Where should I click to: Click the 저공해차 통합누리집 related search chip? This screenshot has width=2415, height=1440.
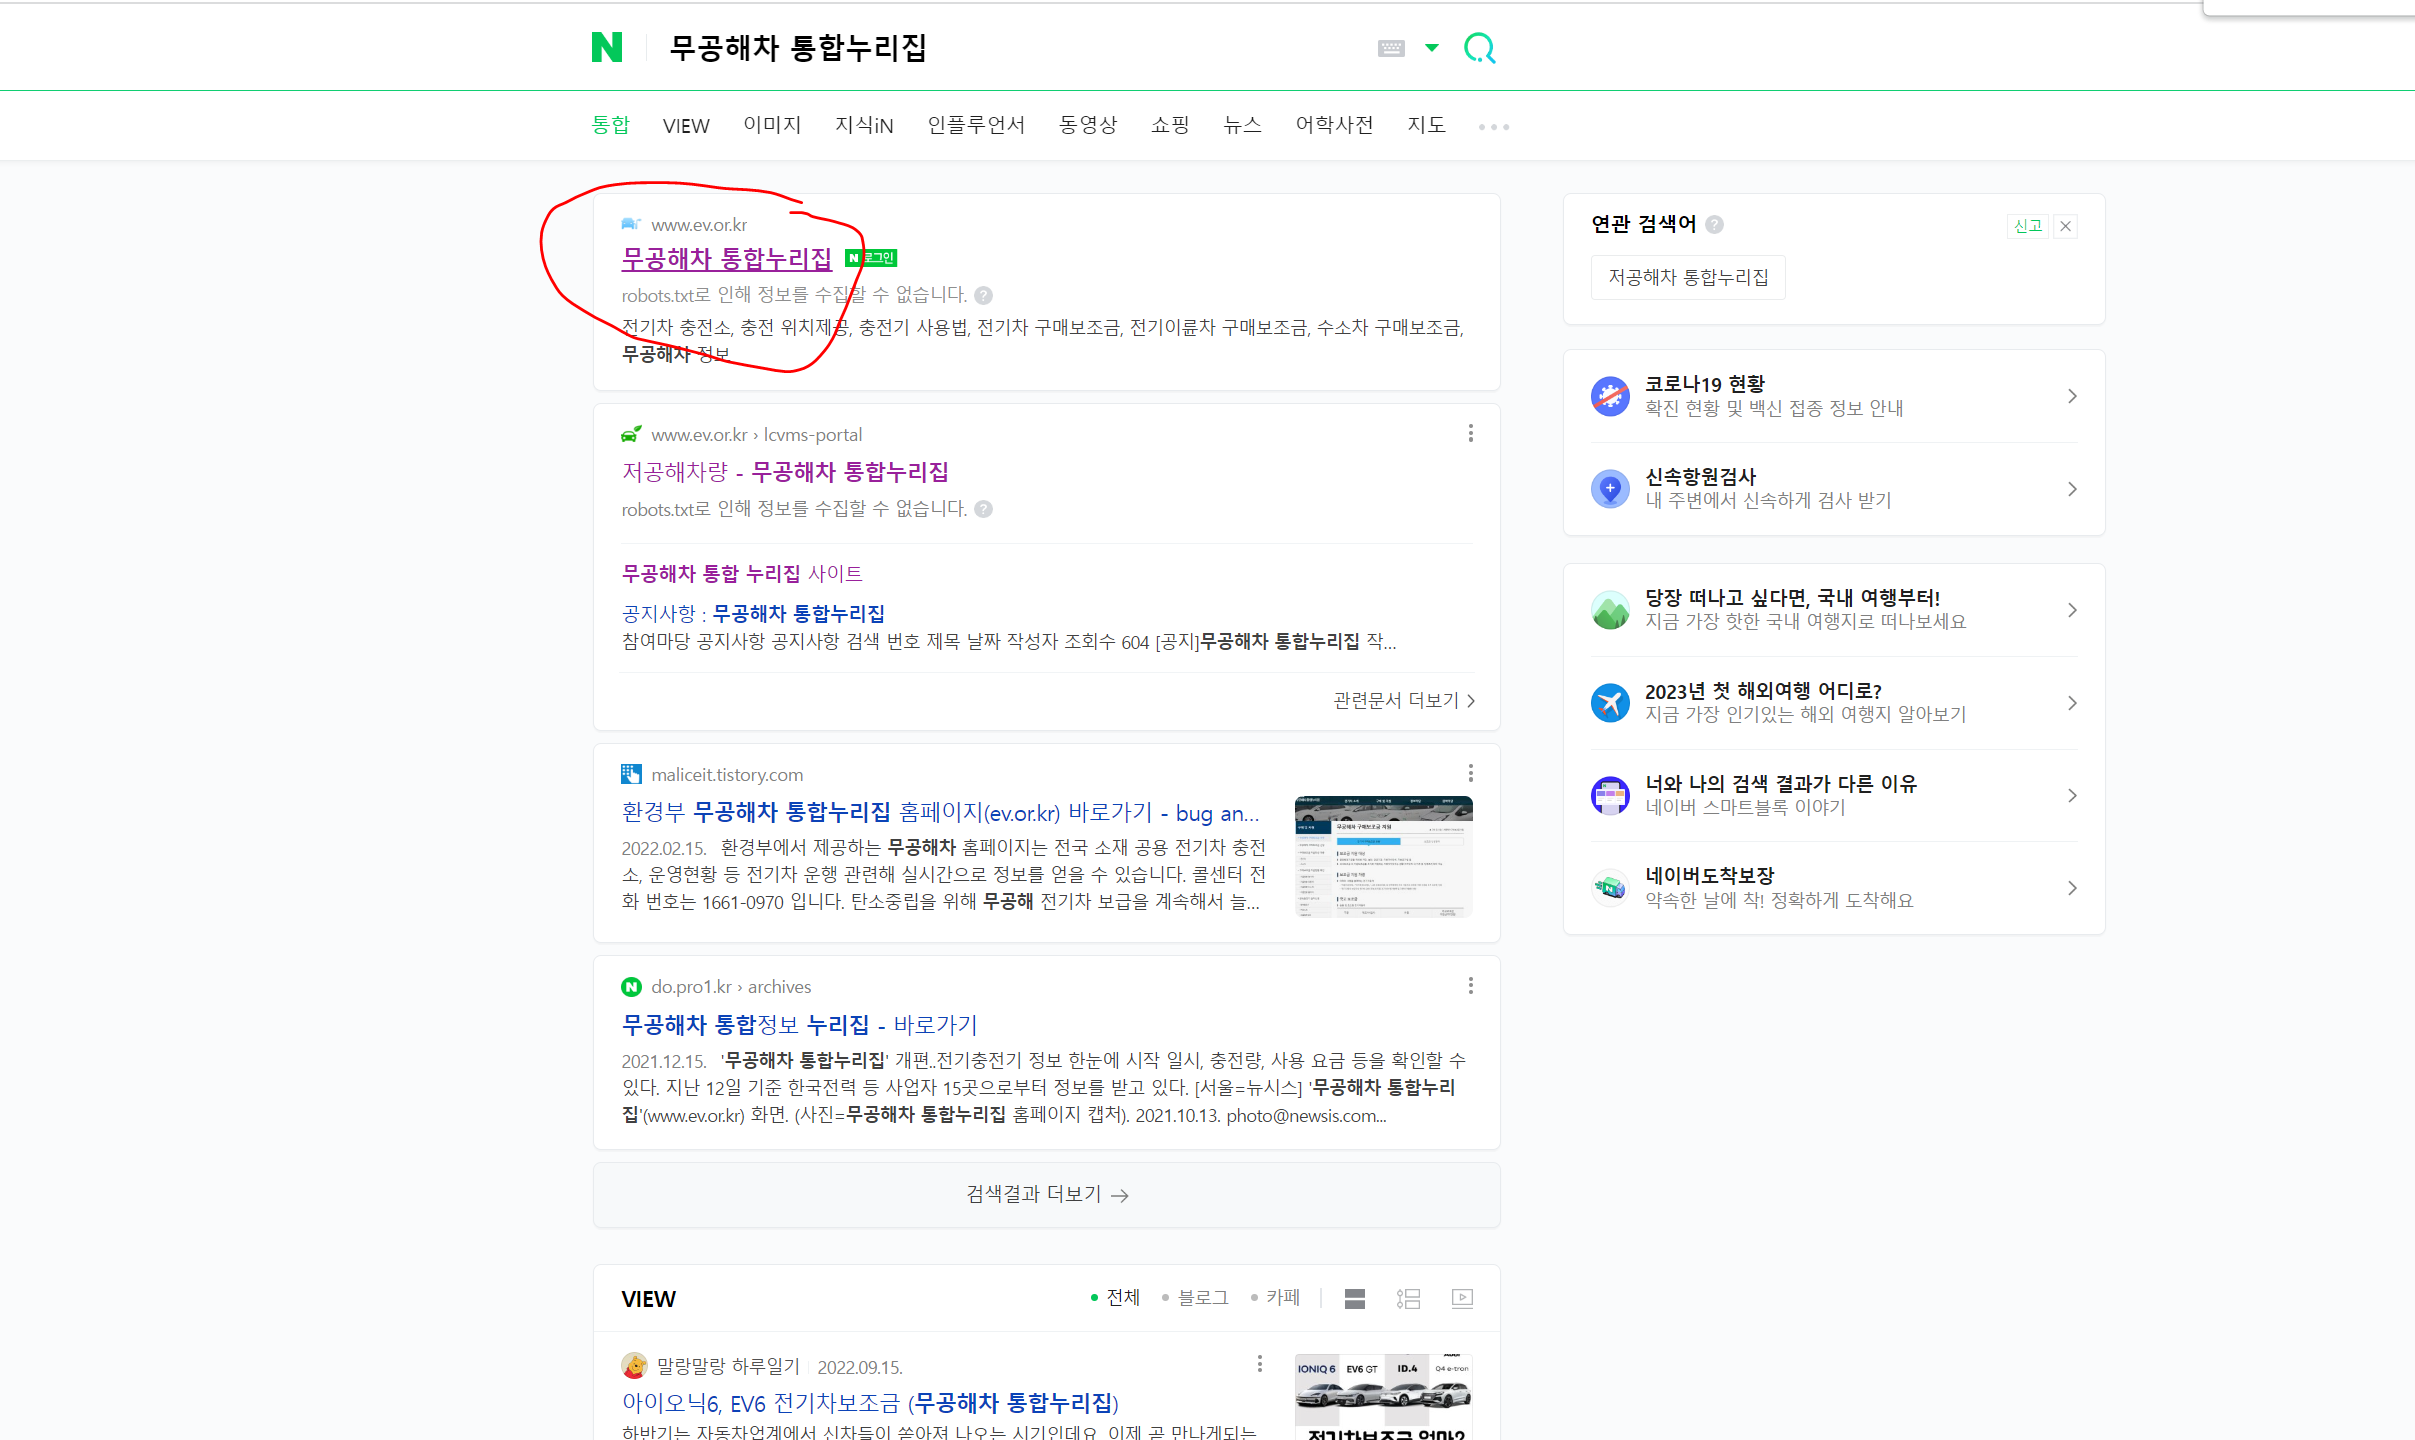pyautogui.click(x=1688, y=277)
